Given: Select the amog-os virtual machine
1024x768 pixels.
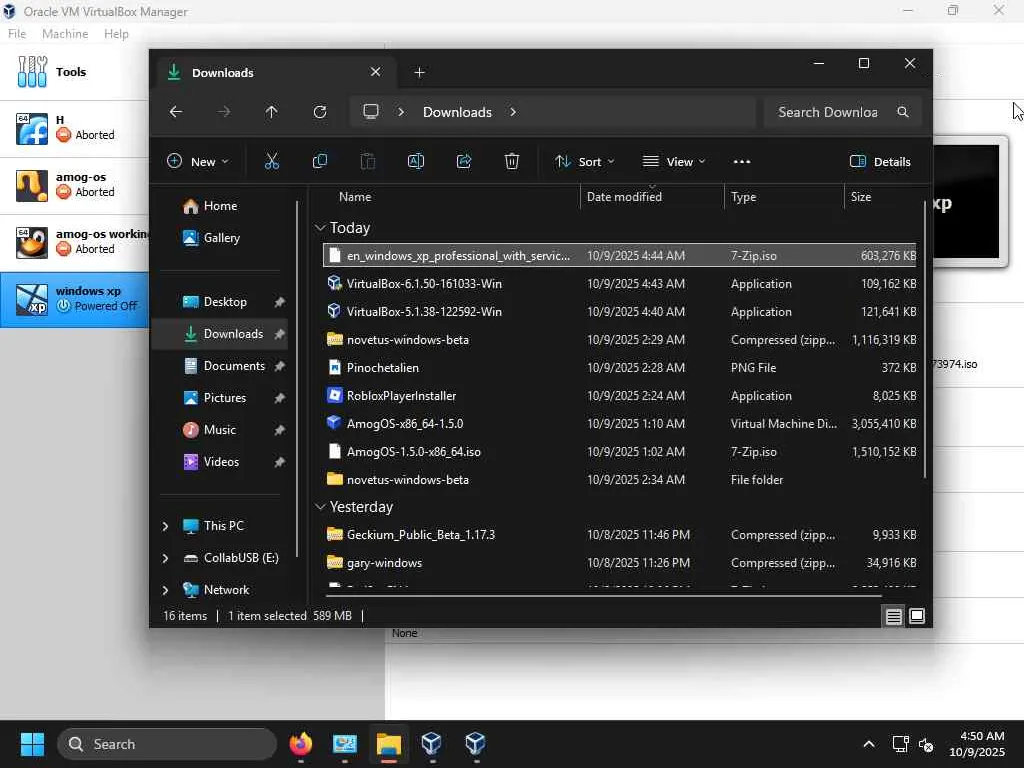Looking at the screenshot, I should 74,185.
